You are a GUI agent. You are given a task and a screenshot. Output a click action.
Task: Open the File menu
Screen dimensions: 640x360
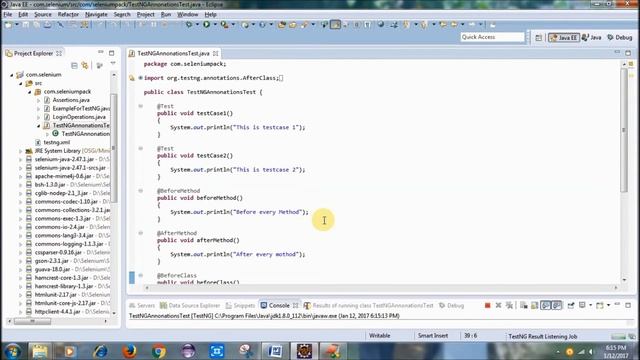click(x=8, y=14)
